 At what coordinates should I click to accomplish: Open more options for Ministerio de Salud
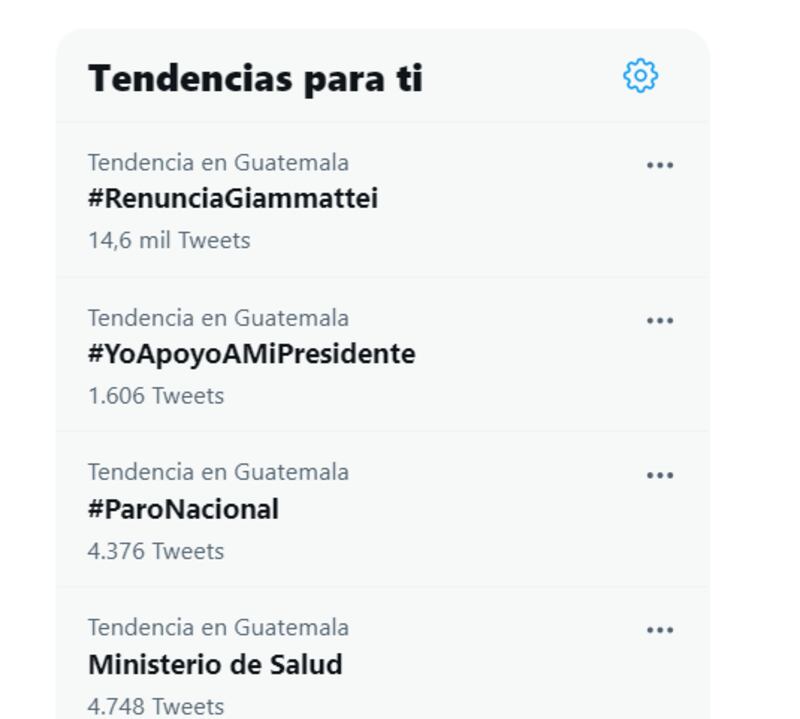click(x=660, y=630)
